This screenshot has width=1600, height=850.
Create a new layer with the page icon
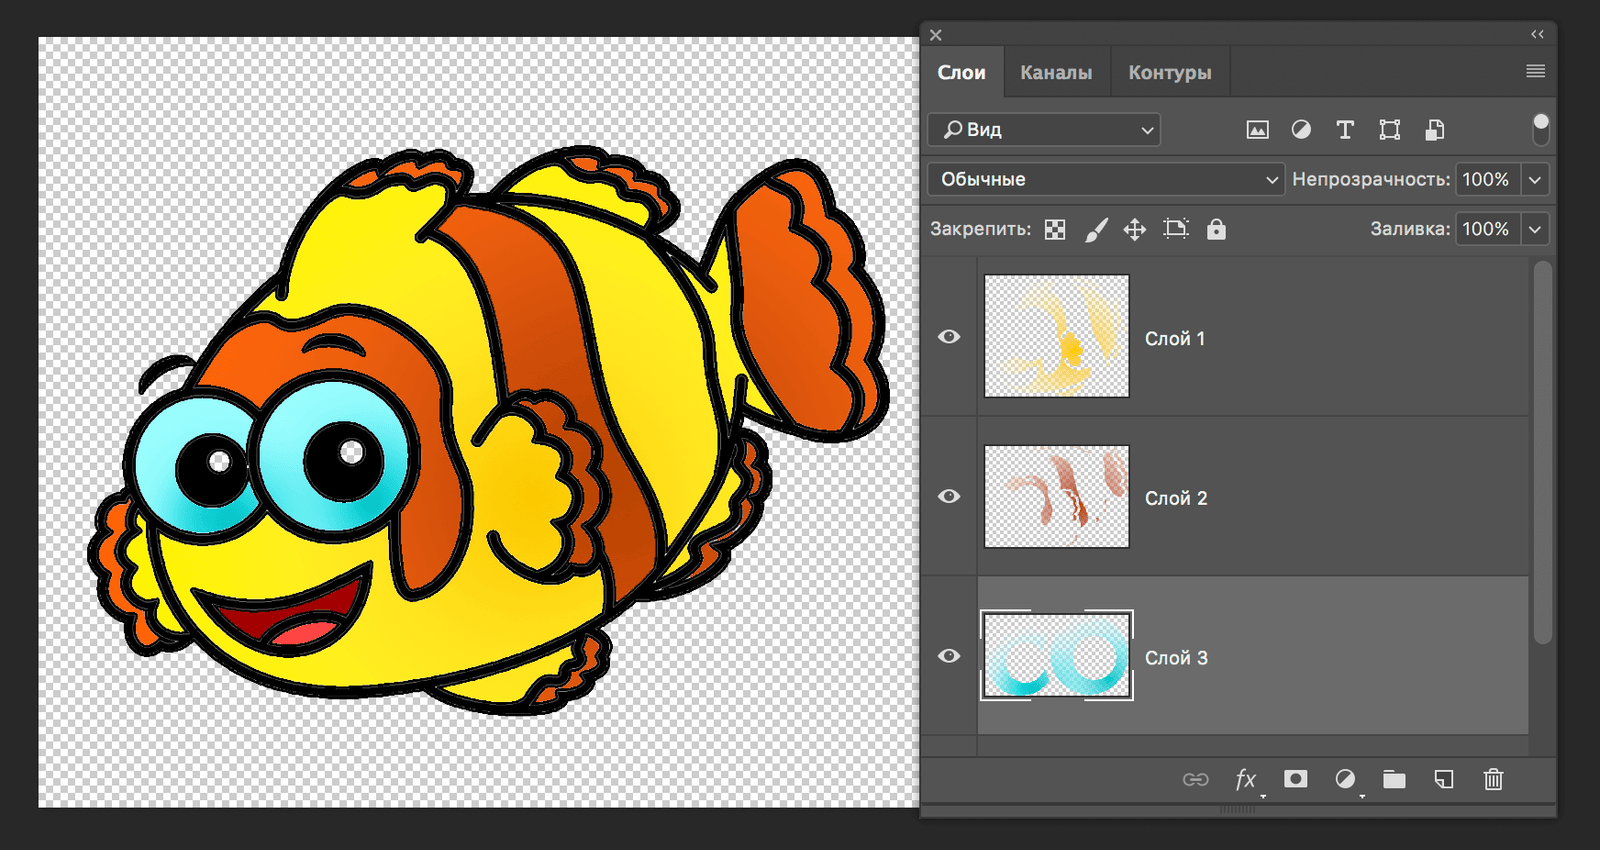[1443, 779]
